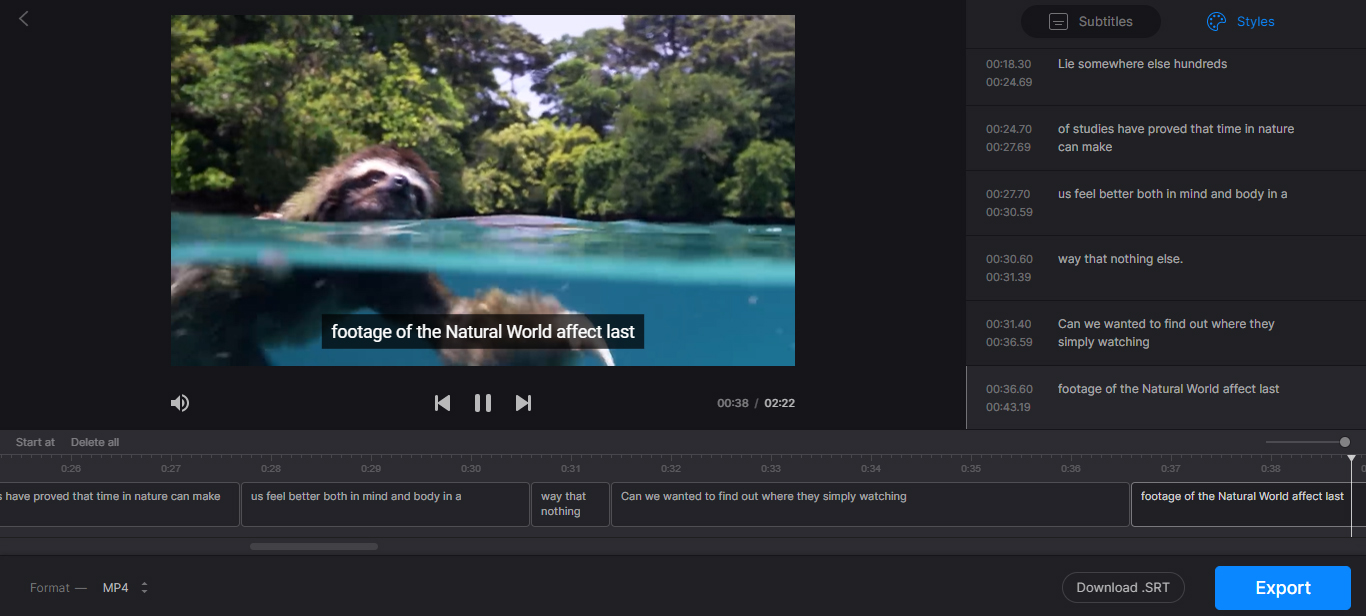Adjust the timeline zoom slider handle
This screenshot has height=616, width=1366.
[1345, 442]
